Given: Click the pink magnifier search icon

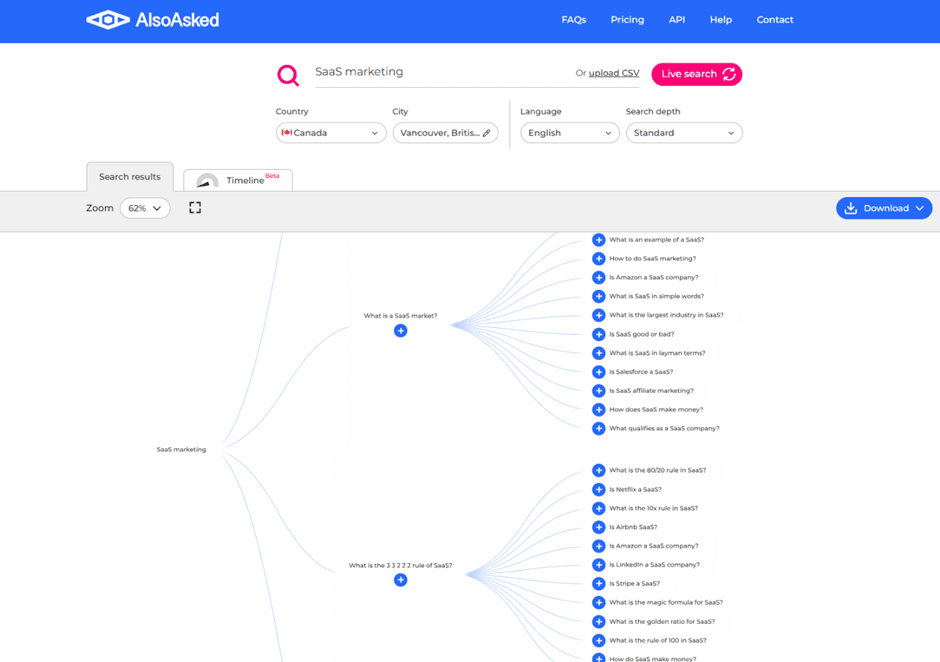Looking at the screenshot, I should (288, 76).
